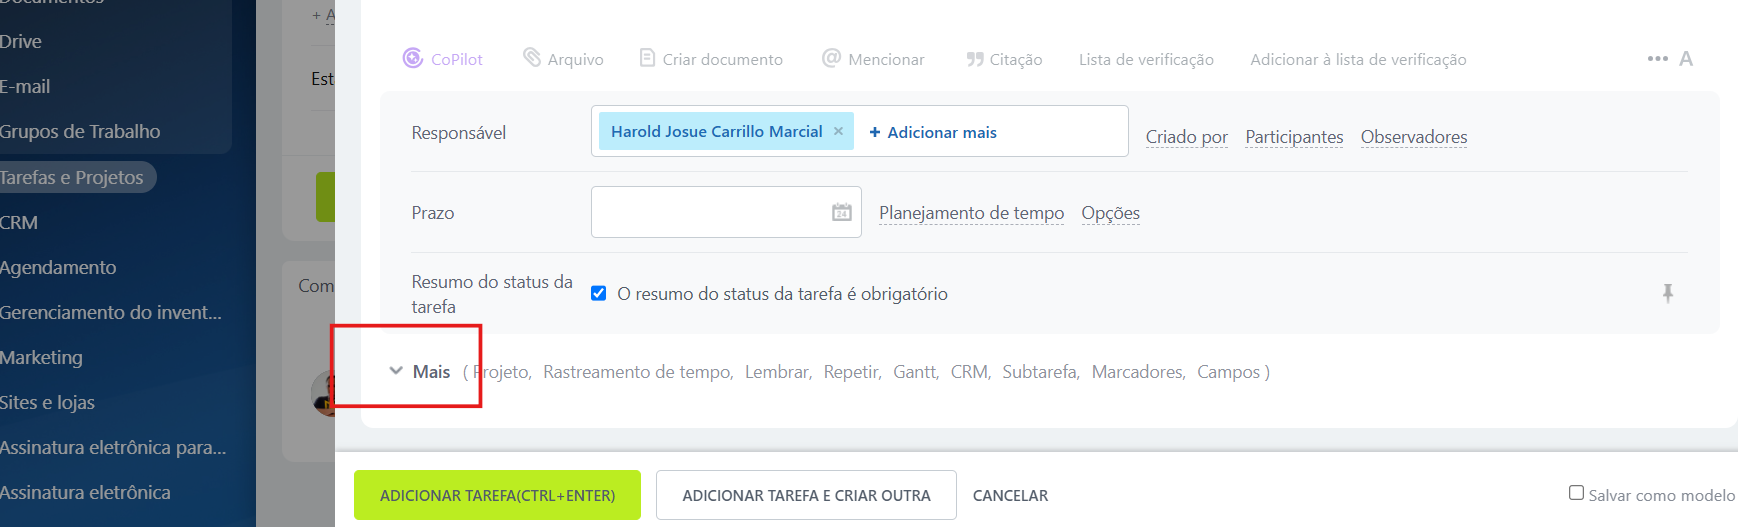Remove Harold Josue Carrillo Marcial from Responsável

click(838, 131)
